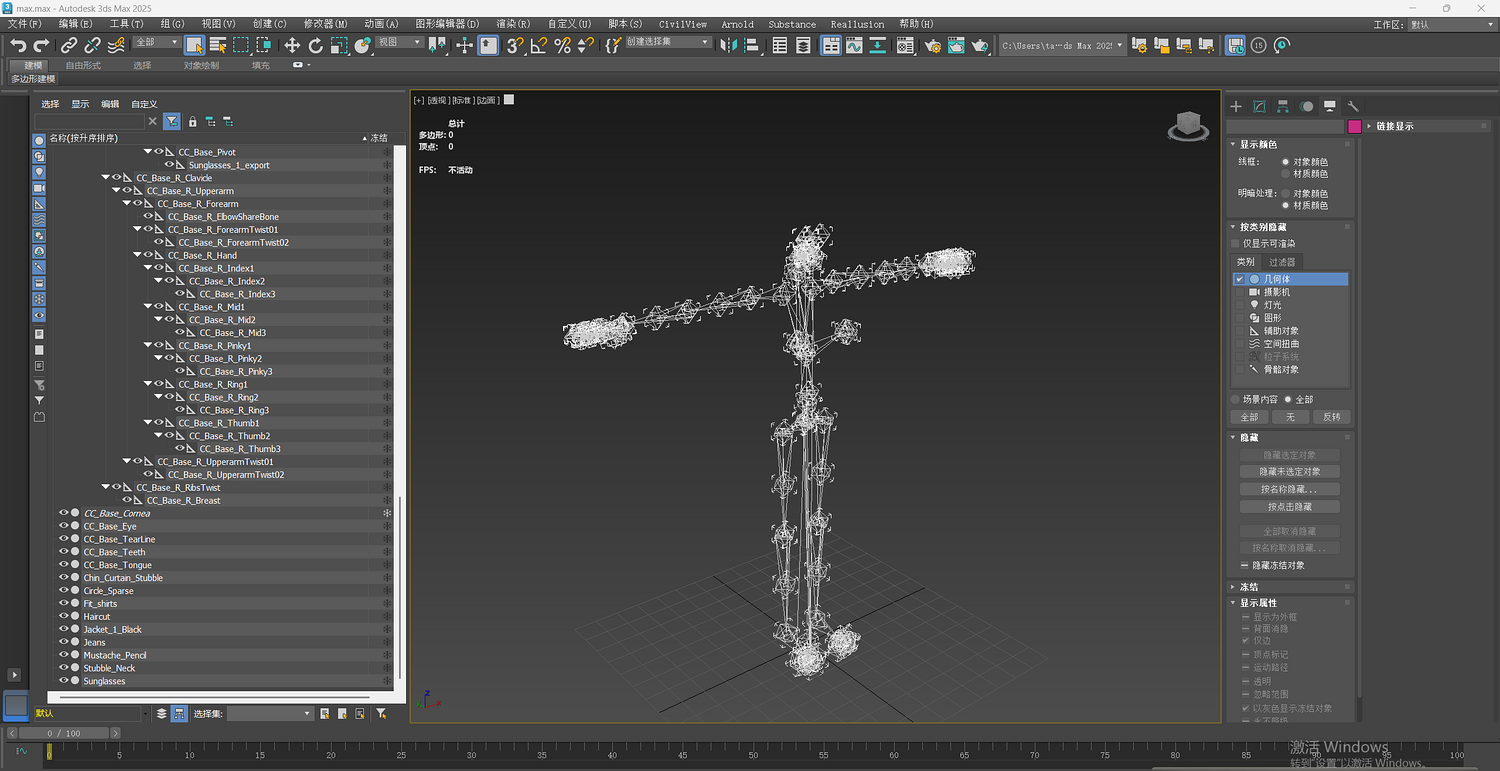Select the 场景内容 radio button

[x=1236, y=399]
